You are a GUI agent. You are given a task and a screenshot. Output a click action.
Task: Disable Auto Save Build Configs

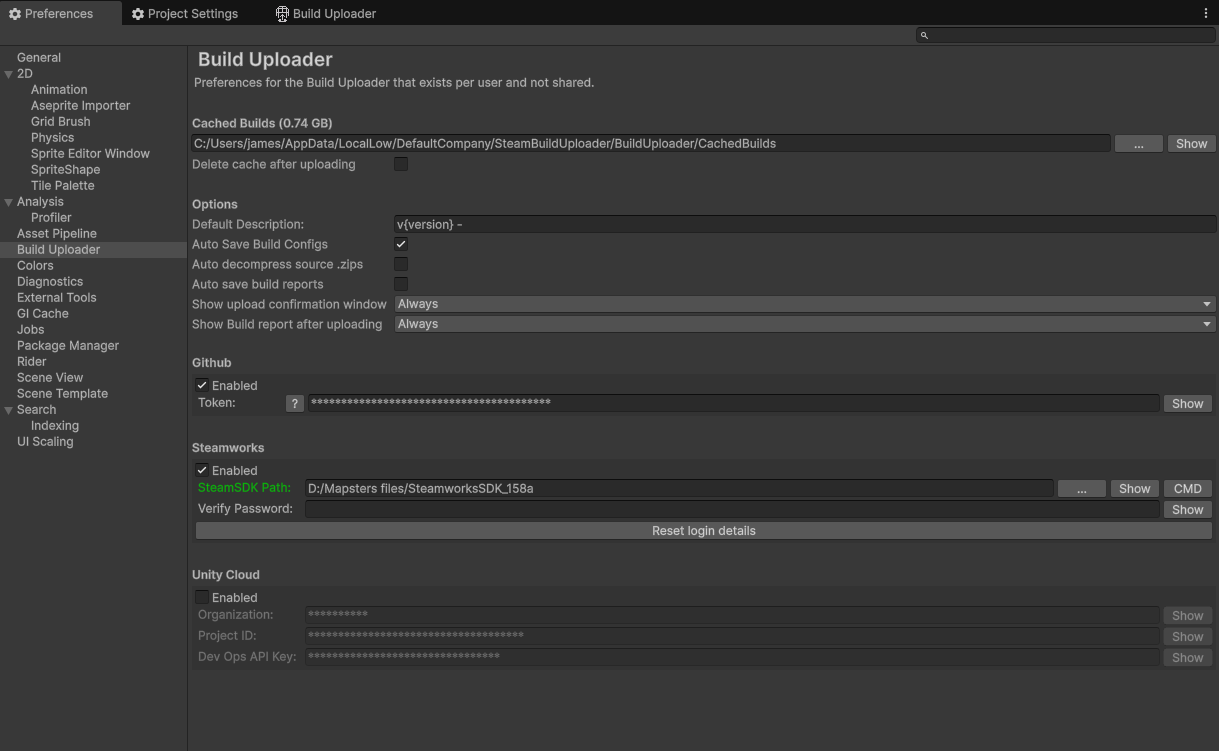click(x=401, y=243)
